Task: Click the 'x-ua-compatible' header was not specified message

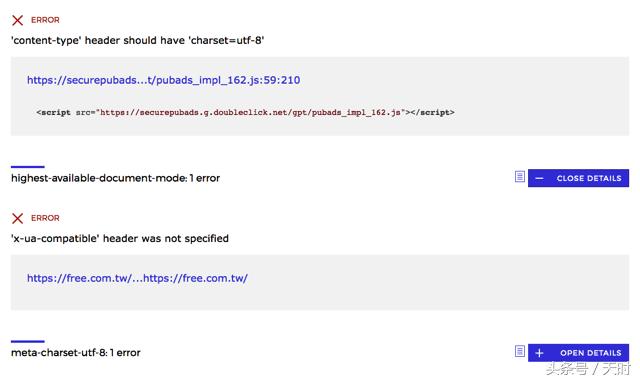Action: 120,238
